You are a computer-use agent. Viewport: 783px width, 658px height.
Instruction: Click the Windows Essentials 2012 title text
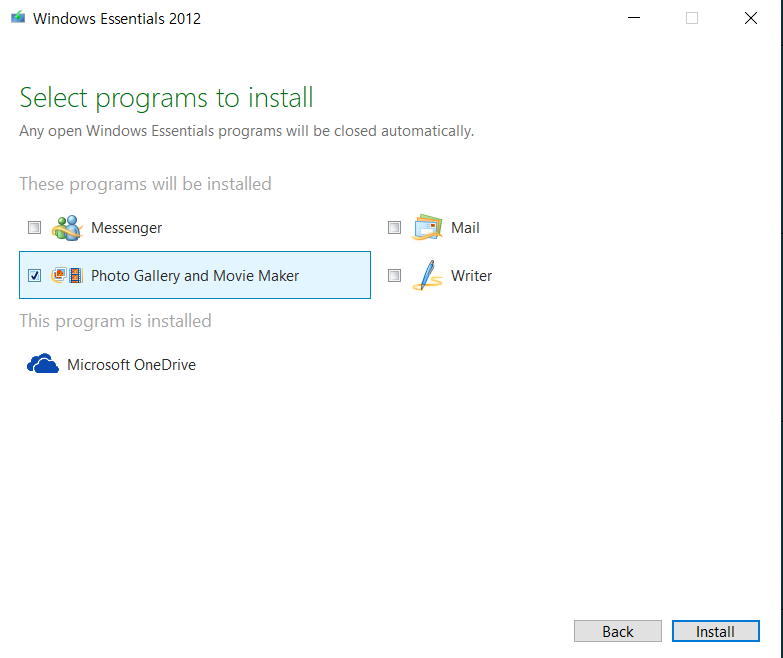click(117, 18)
